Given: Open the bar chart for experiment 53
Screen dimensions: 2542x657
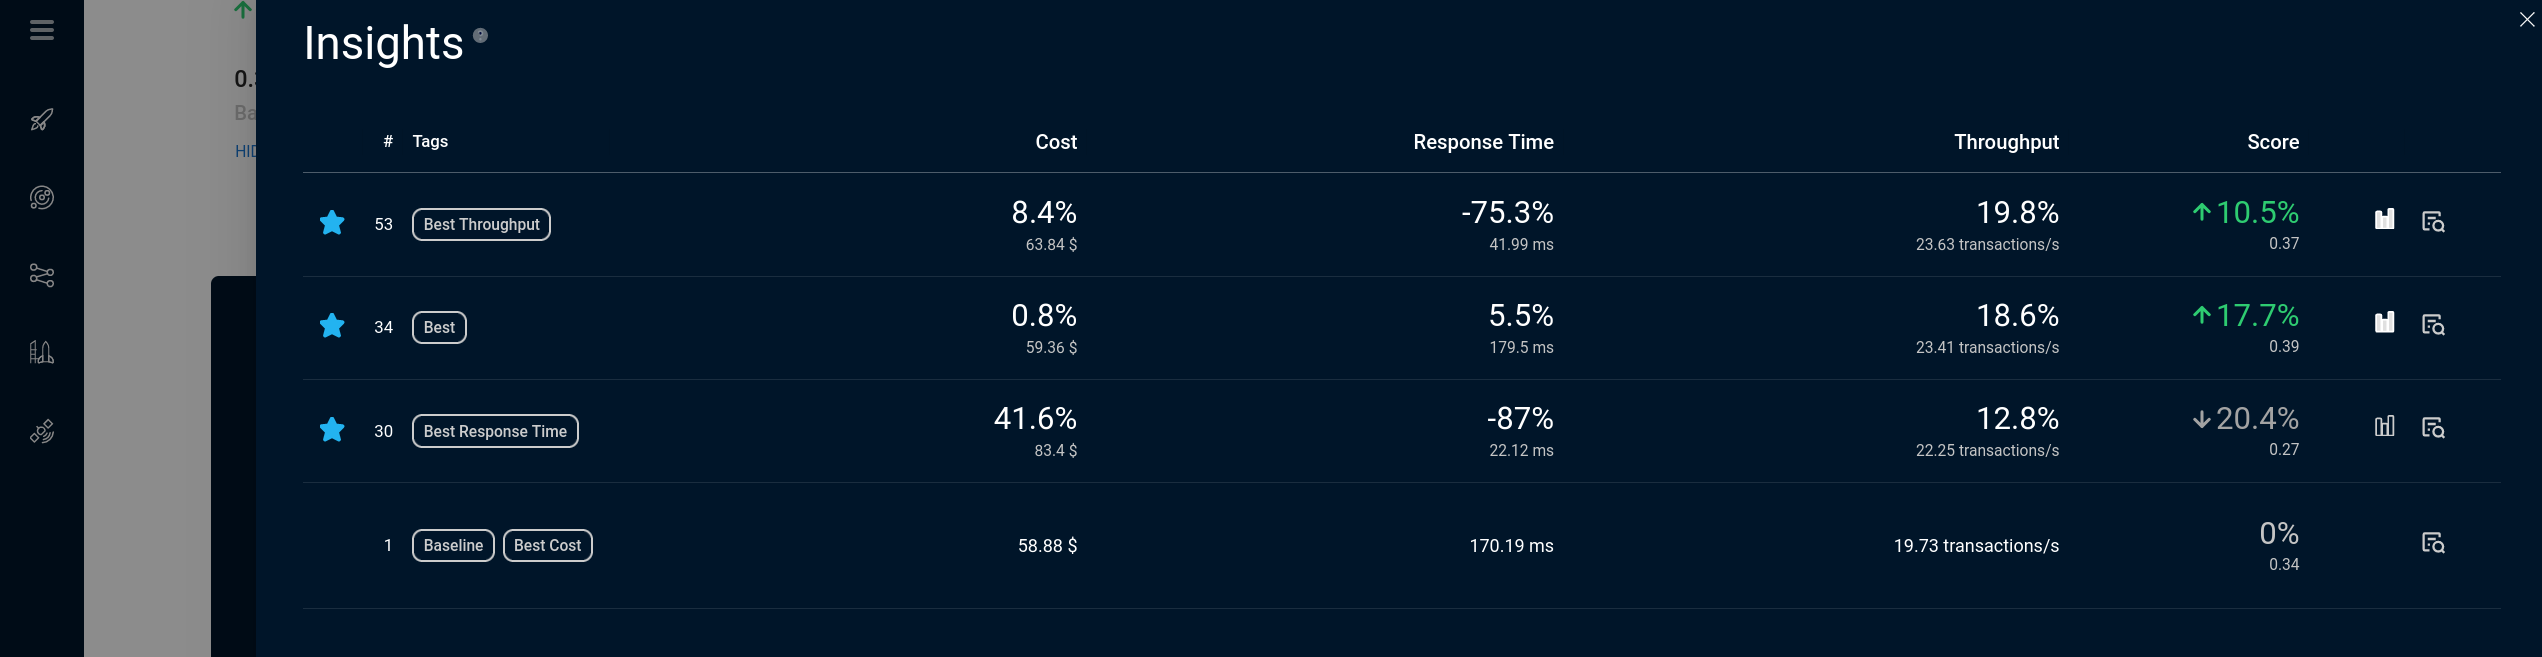Looking at the screenshot, I should pos(2384,220).
